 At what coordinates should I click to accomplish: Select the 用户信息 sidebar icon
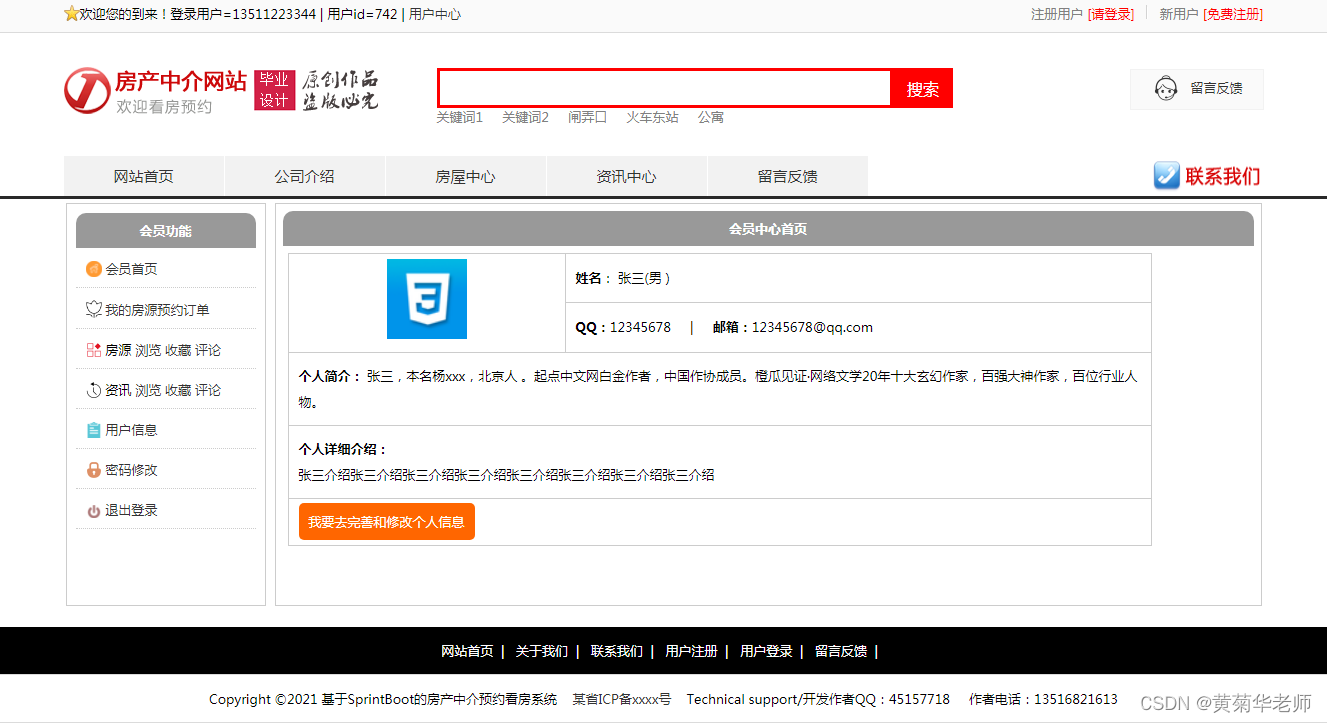(92, 428)
